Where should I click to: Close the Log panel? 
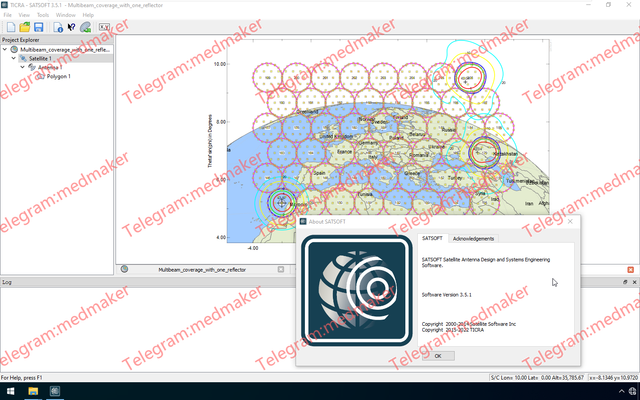pyautogui.click(x=634, y=282)
